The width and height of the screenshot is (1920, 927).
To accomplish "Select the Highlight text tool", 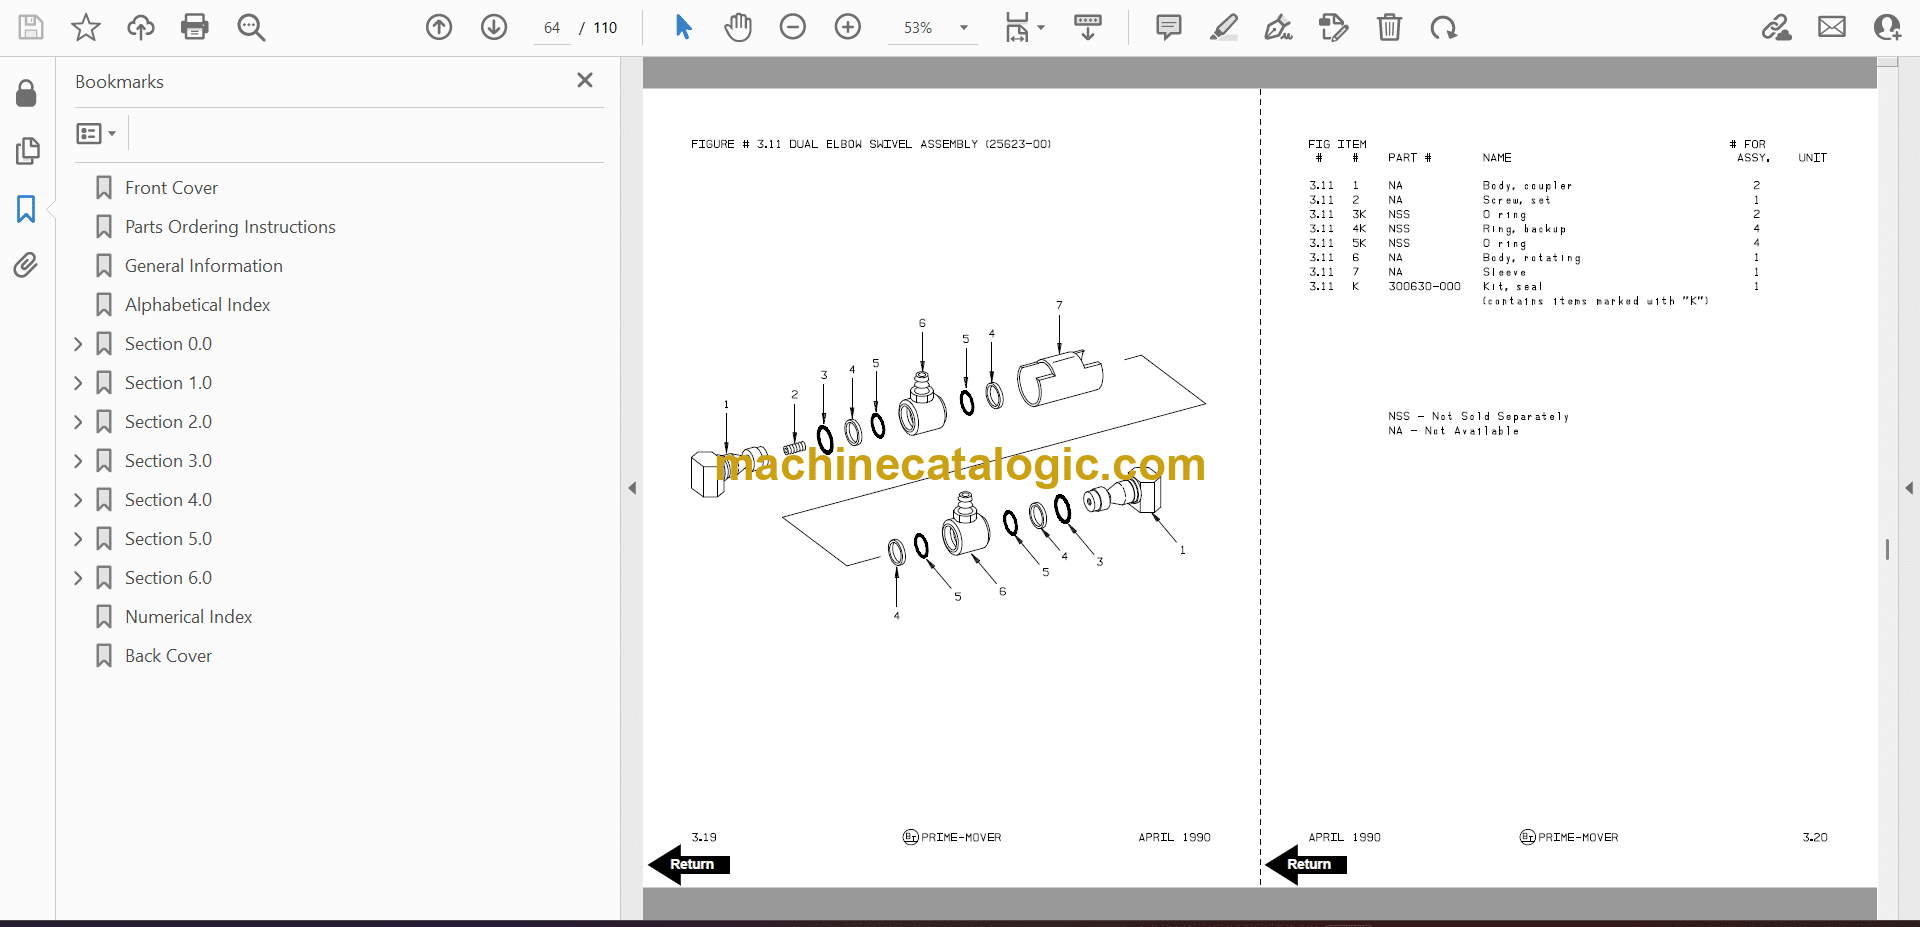I will (x=1223, y=27).
